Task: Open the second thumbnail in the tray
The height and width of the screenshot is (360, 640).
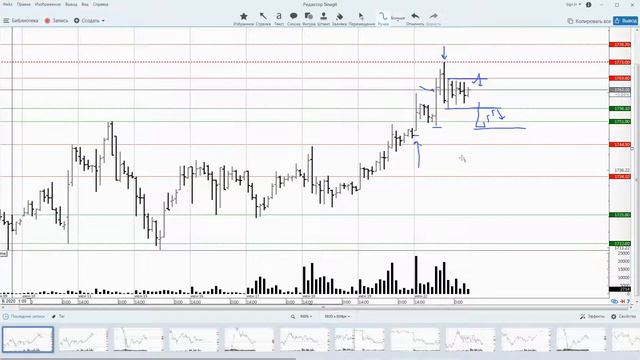Action: [83, 340]
